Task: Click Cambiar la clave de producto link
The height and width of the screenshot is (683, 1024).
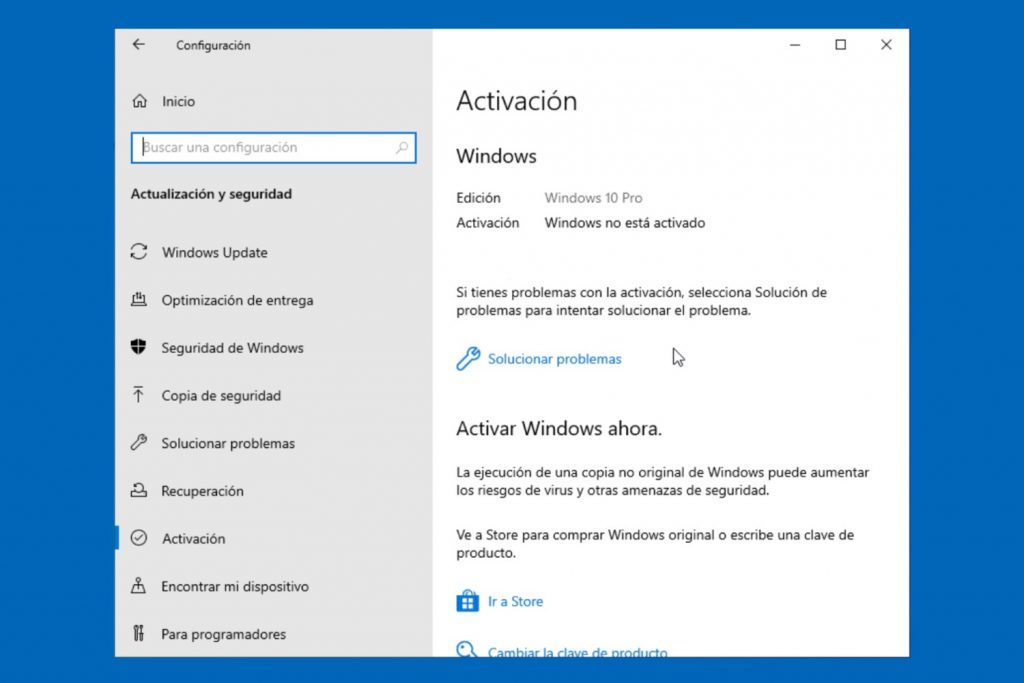Action: point(577,652)
